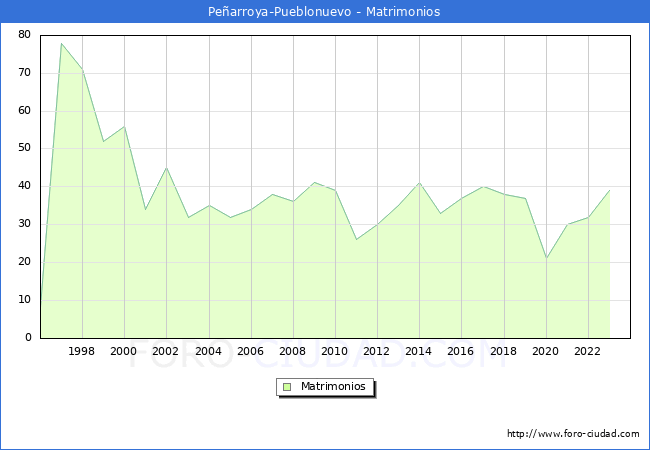Viewport: 650px width, 450px height.
Task: Click the Matrimonios legend label
Action: coord(333,386)
